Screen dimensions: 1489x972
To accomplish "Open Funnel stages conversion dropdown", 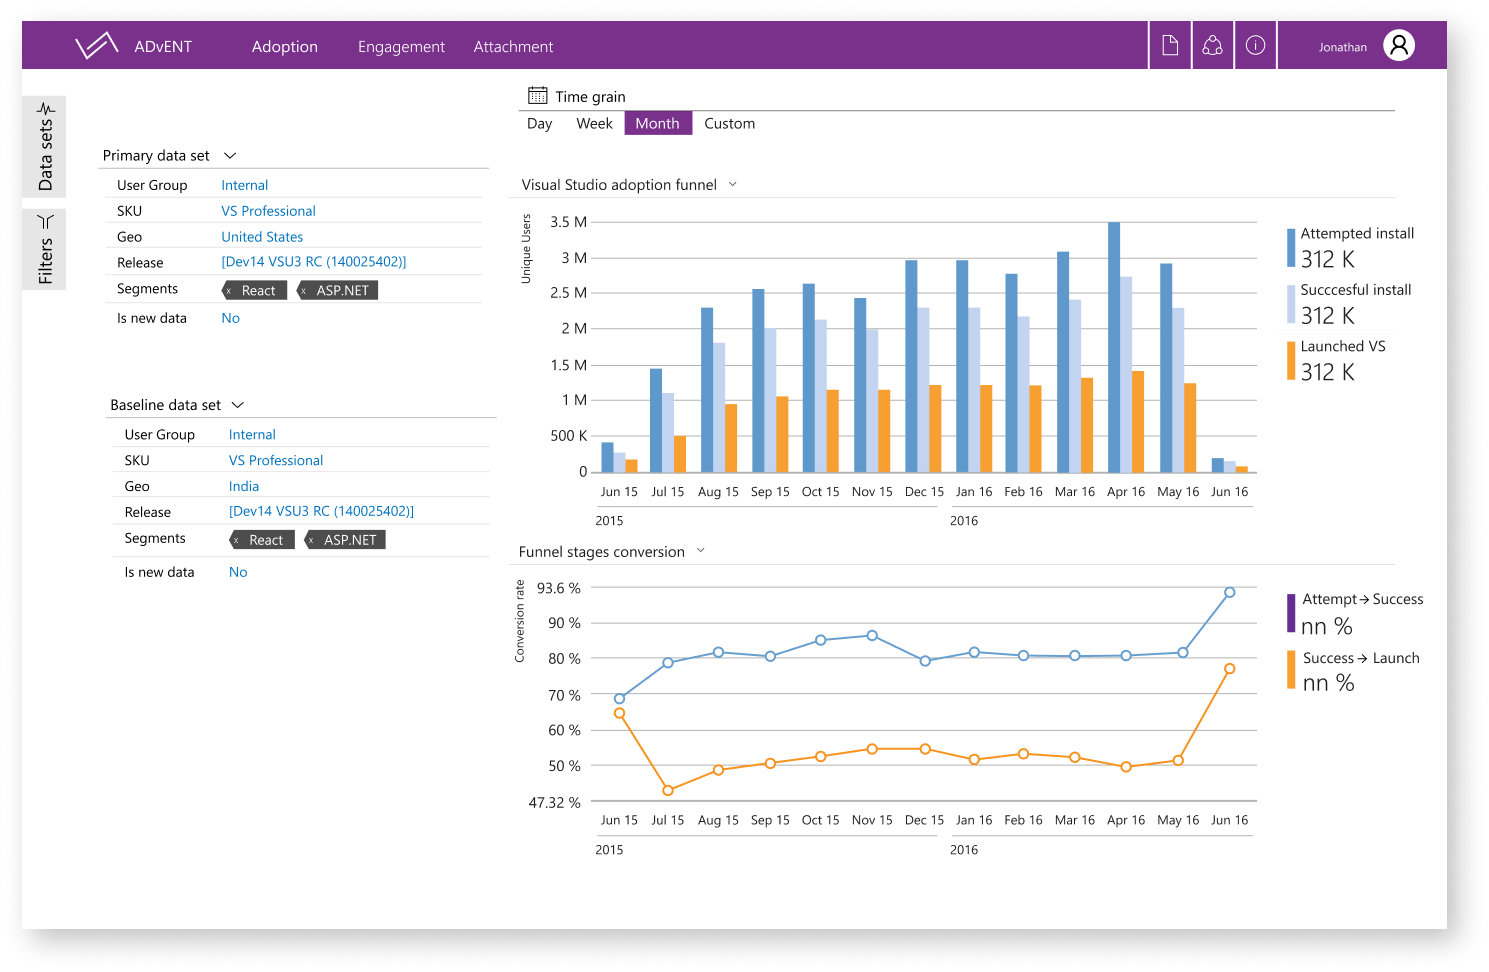I will pos(700,551).
